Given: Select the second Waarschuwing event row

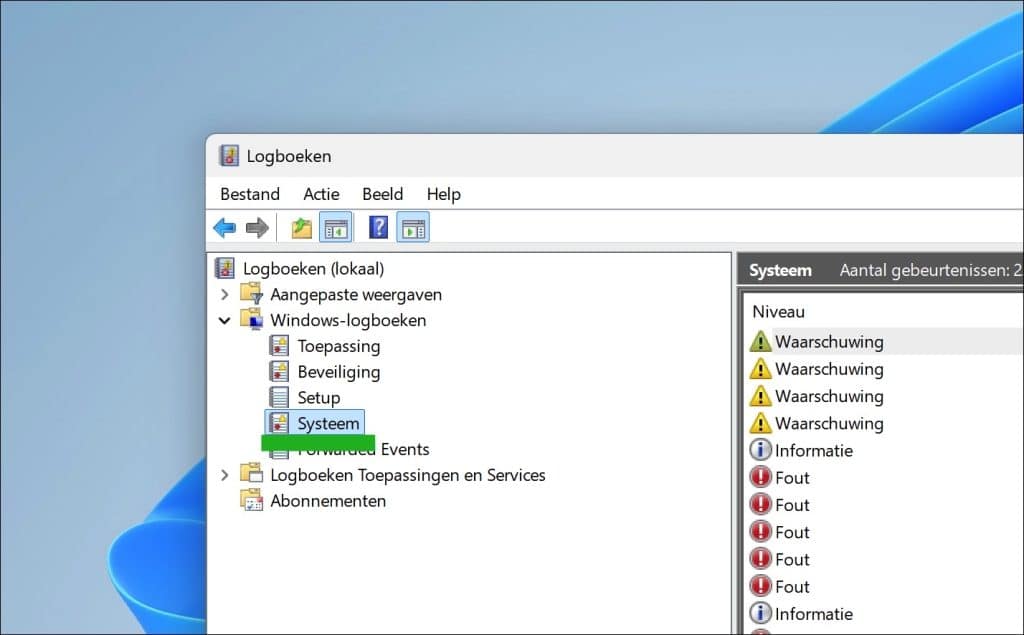Looking at the screenshot, I should (886, 369).
